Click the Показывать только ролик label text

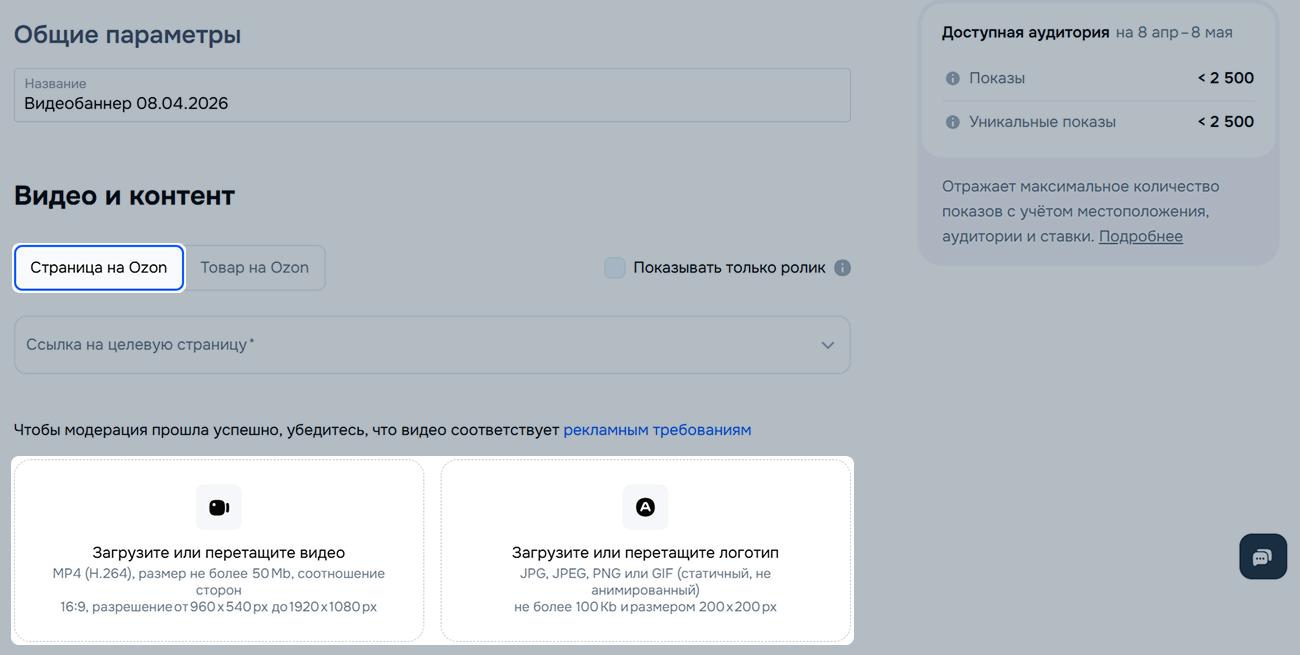[x=729, y=268]
